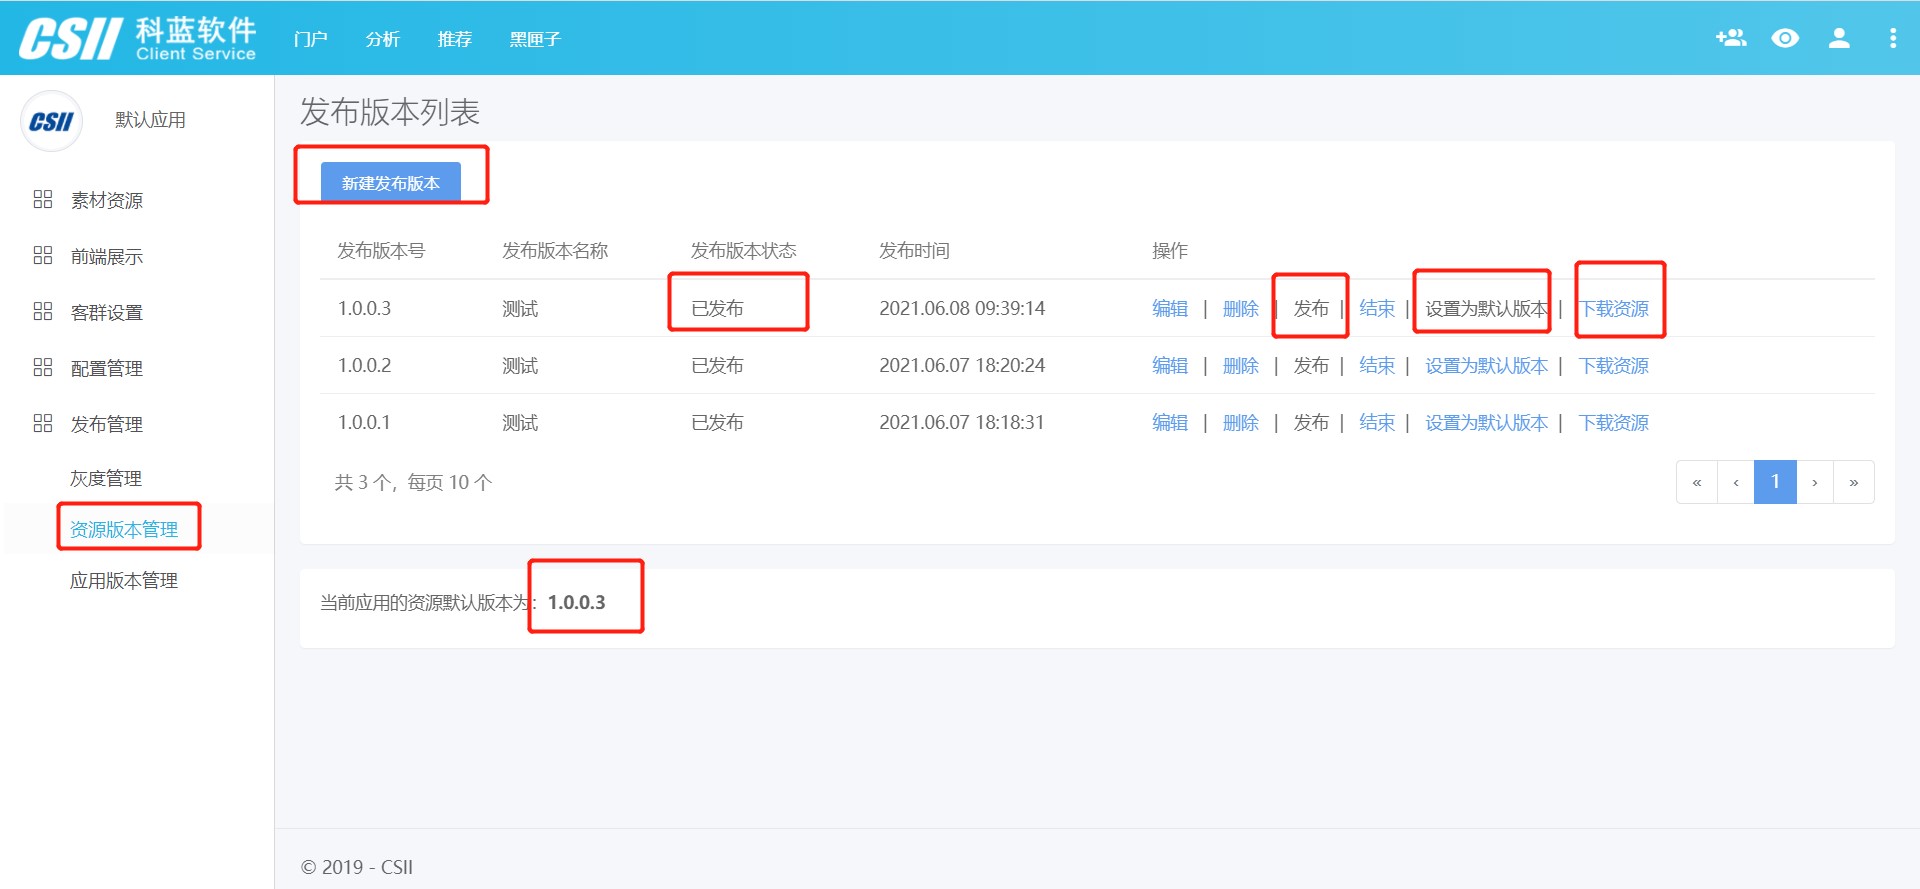Select page 1 in pagination
The image size is (1920, 889).
pyautogui.click(x=1775, y=482)
